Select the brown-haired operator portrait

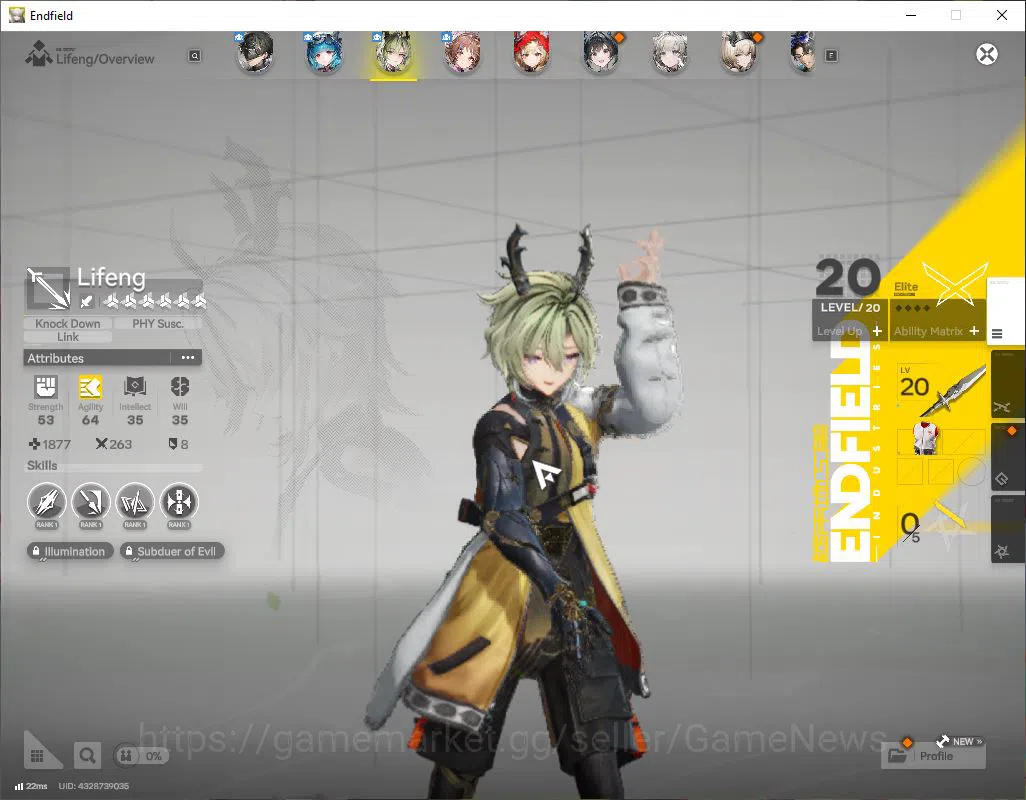pos(463,52)
